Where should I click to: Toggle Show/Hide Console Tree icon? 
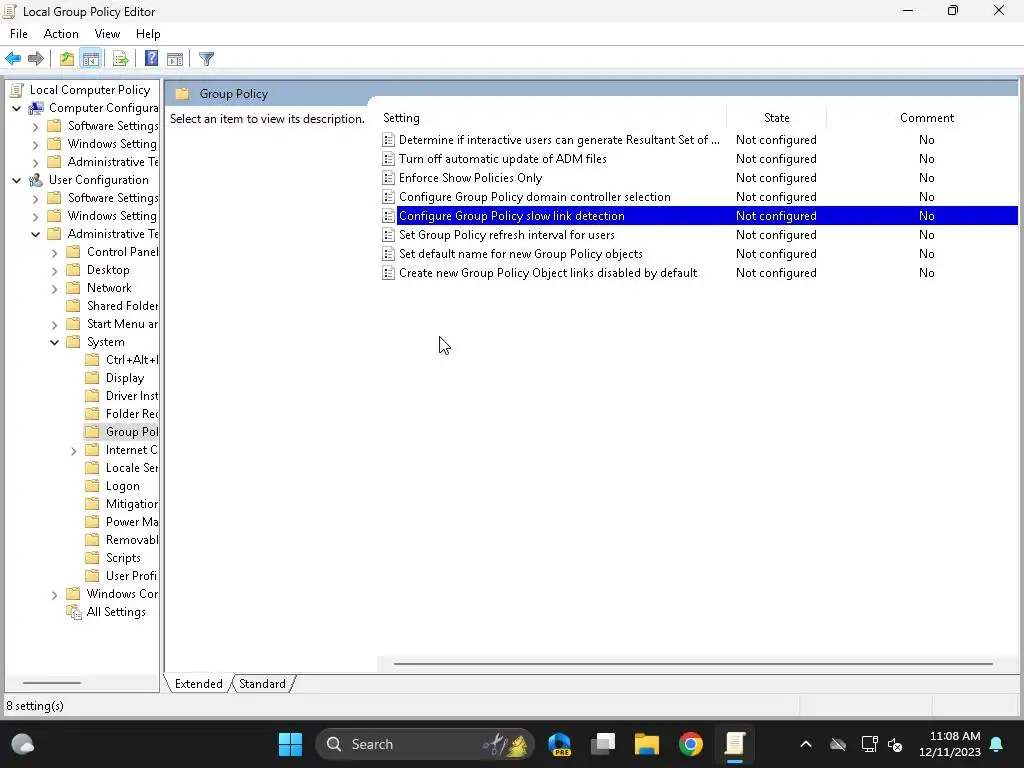(x=91, y=59)
